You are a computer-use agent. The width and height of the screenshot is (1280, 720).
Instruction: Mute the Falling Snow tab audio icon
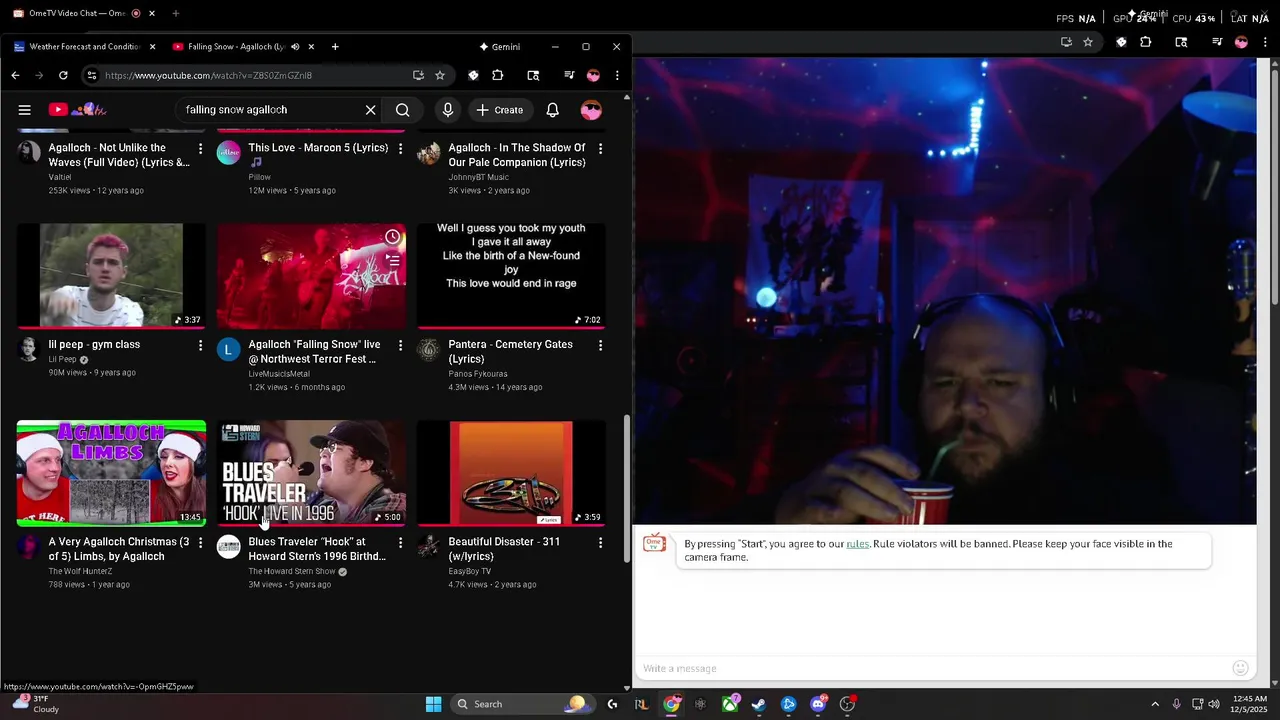click(295, 47)
